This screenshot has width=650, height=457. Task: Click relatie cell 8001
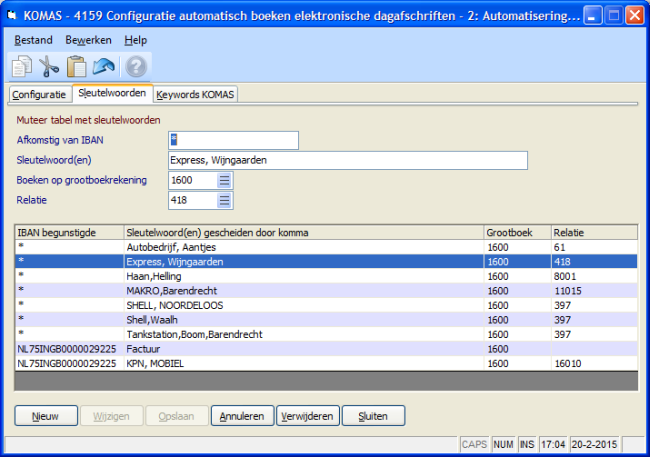[x=594, y=276]
